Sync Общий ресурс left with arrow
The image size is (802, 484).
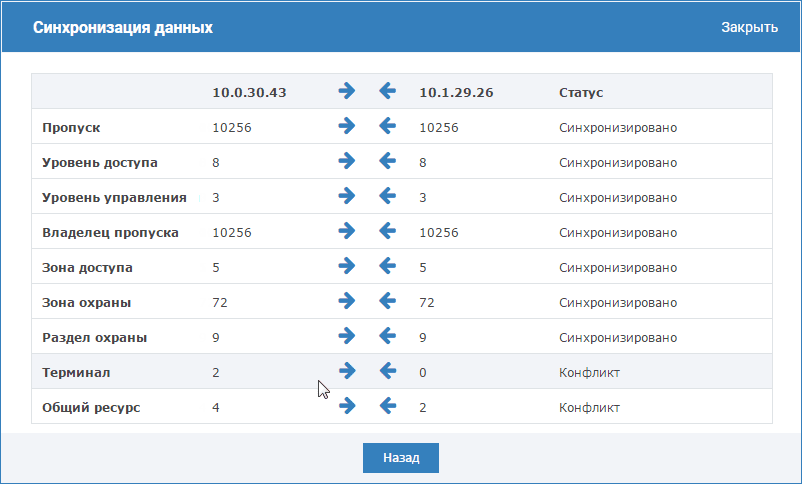(x=388, y=406)
